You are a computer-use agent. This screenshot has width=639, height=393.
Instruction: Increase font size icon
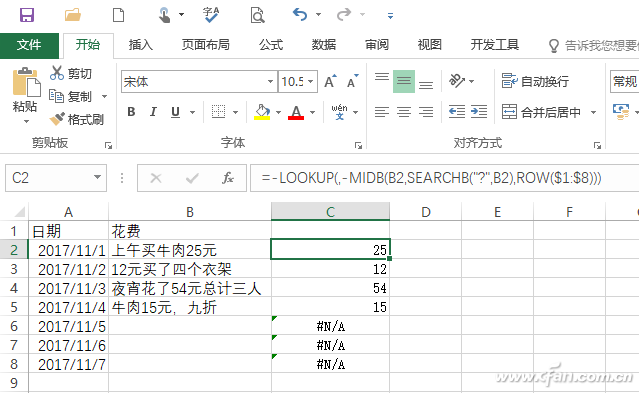coord(331,82)
